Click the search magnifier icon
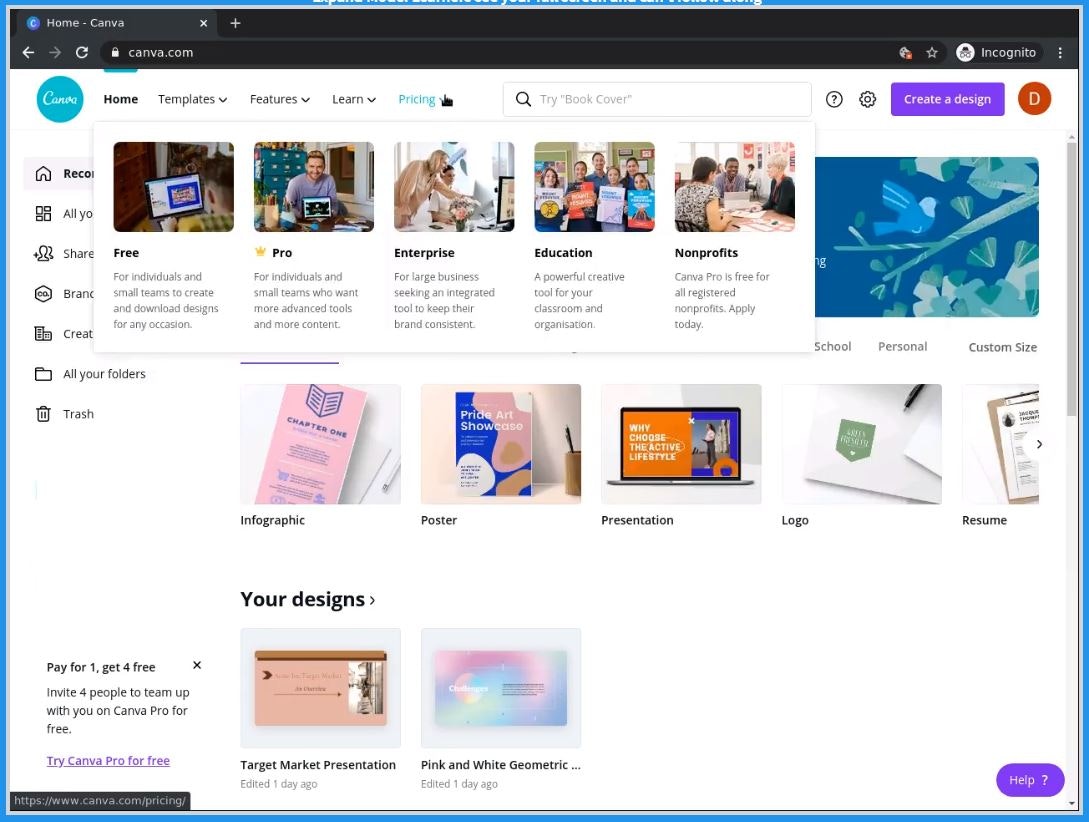Screen dimensions: 1089x822 click(523, 99)
